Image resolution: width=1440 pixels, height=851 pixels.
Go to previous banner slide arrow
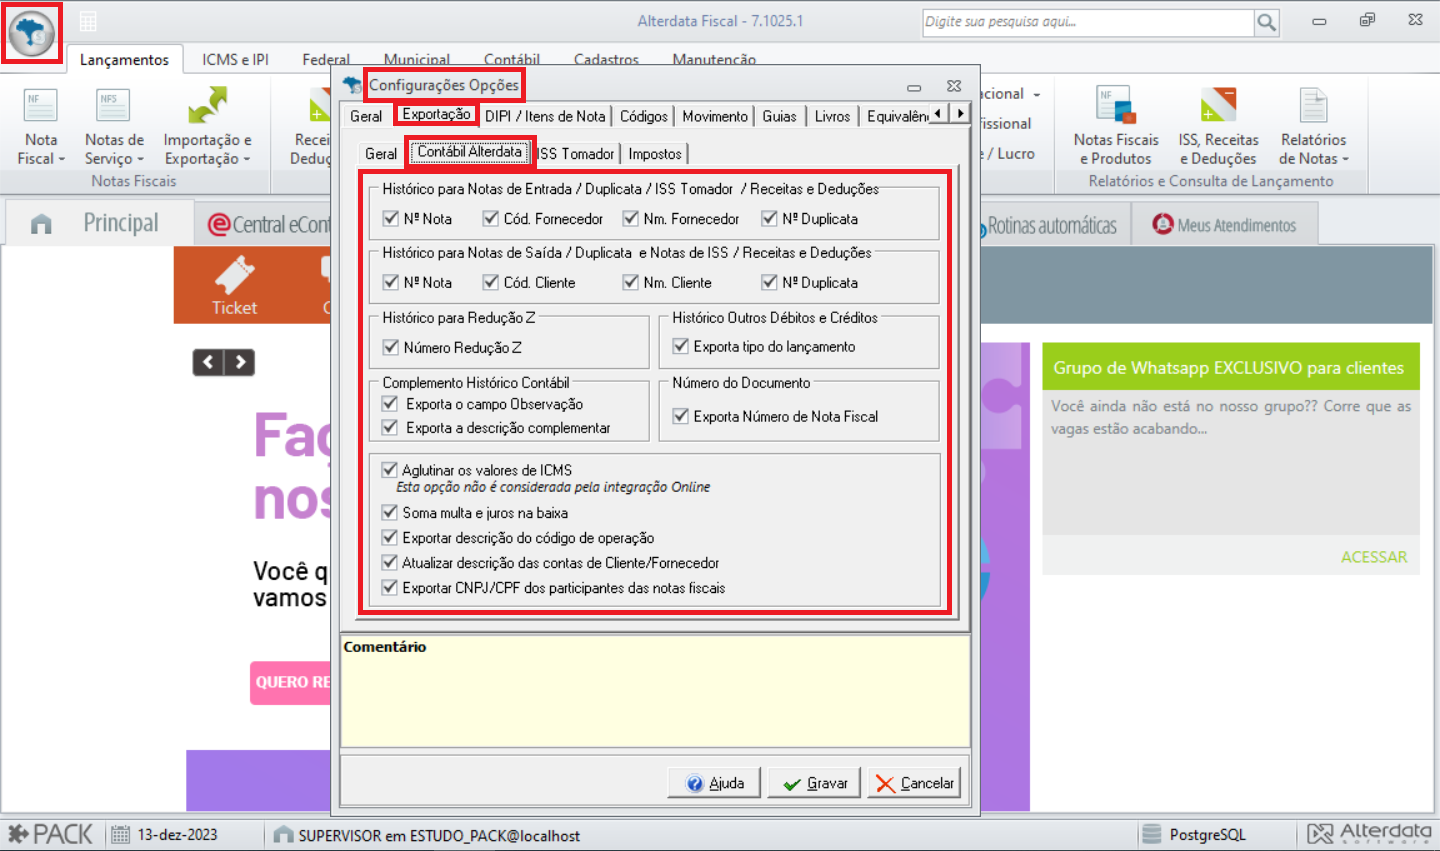coord(208,362)
